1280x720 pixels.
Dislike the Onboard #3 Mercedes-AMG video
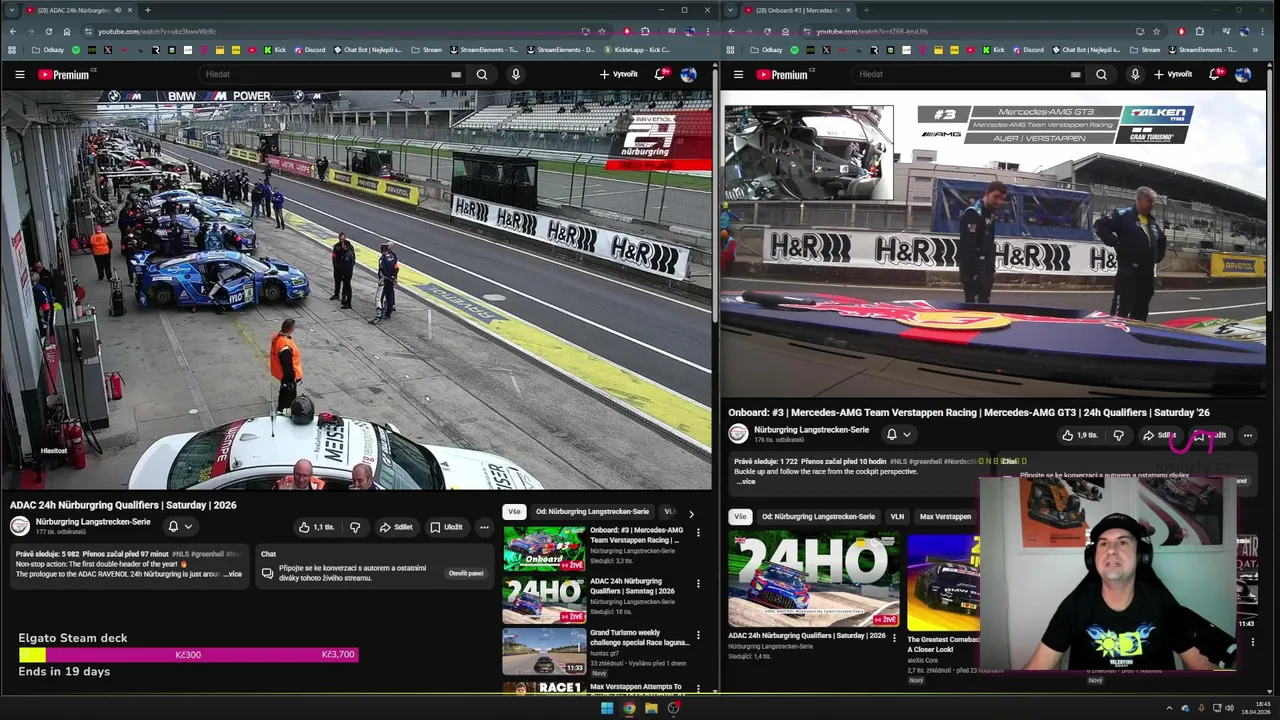1118,435
